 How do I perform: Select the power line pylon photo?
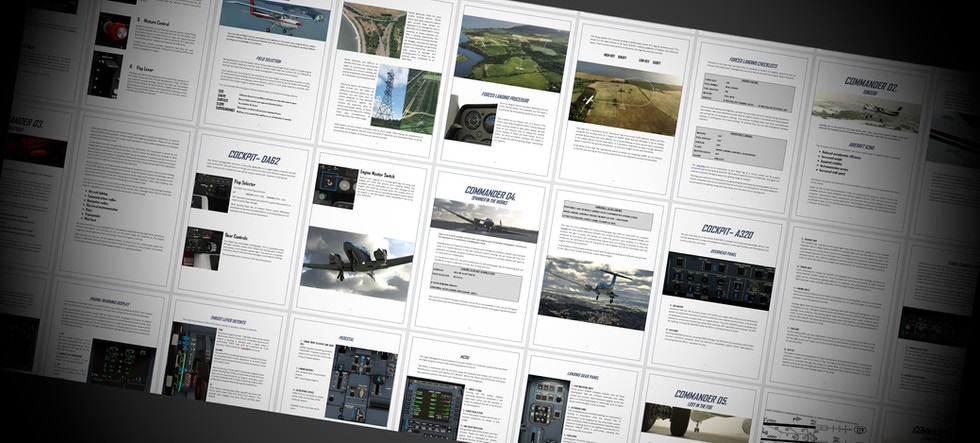[x=391, y=98]
